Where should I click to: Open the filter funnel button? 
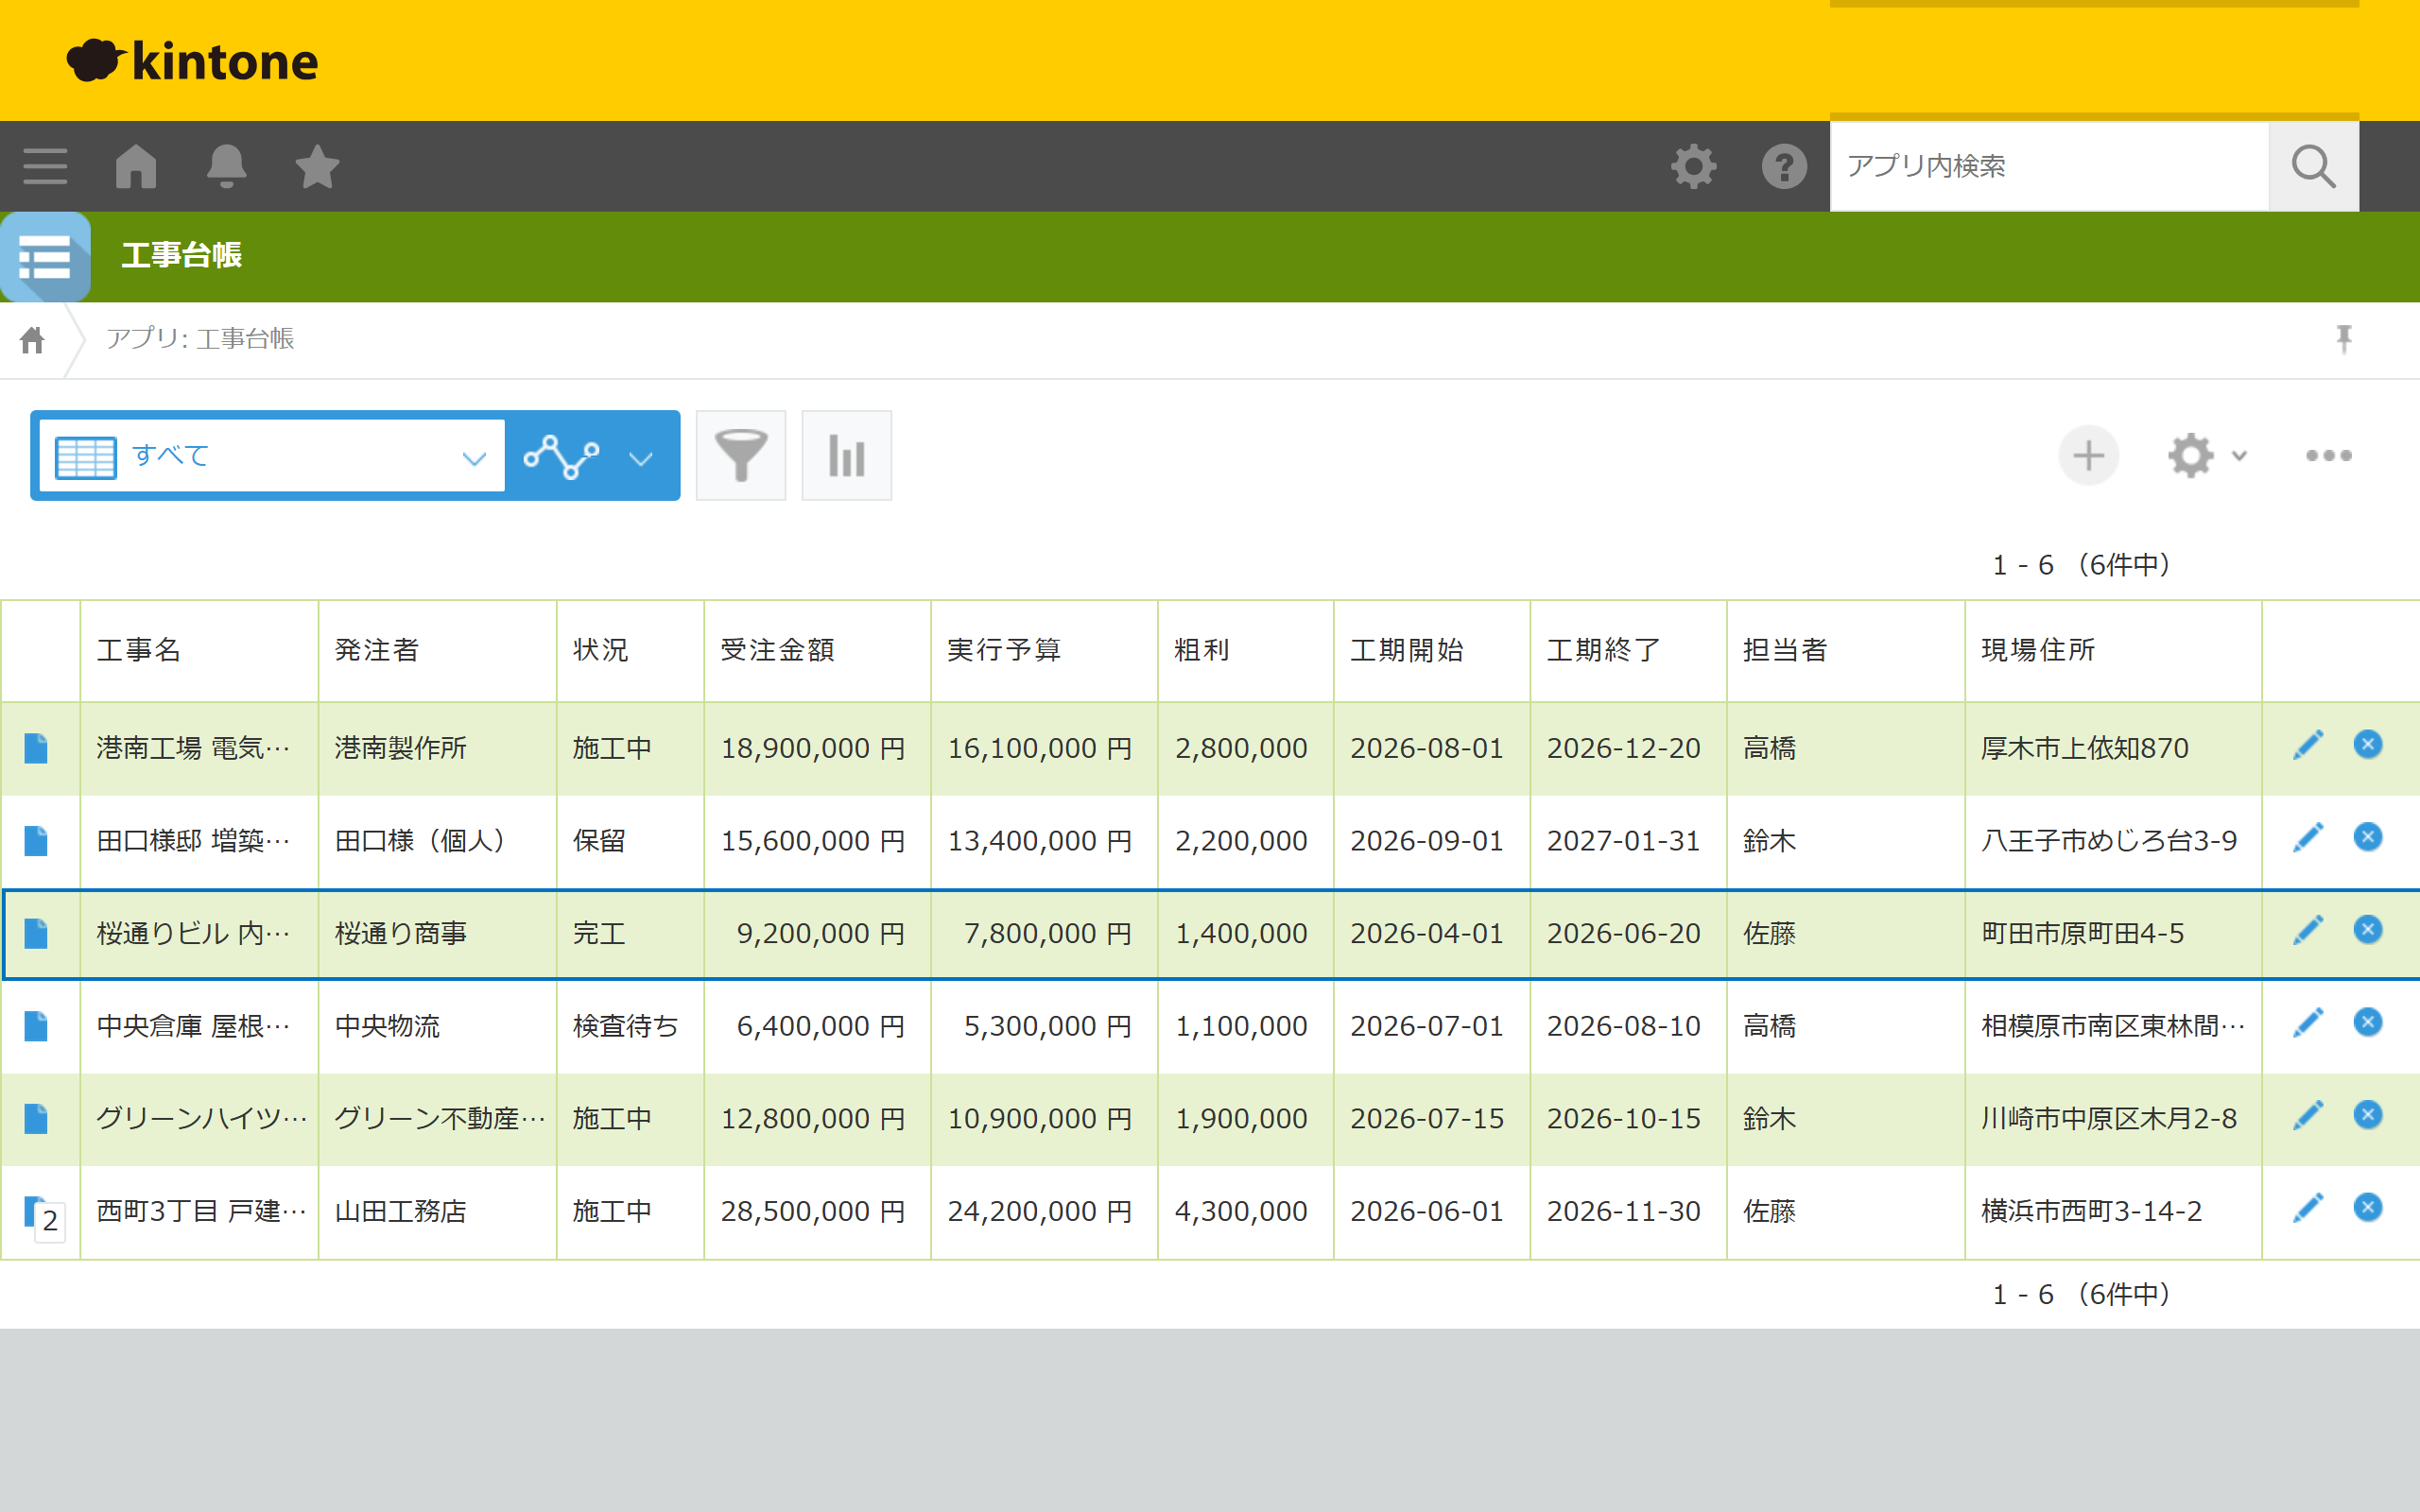pos(741,456)
